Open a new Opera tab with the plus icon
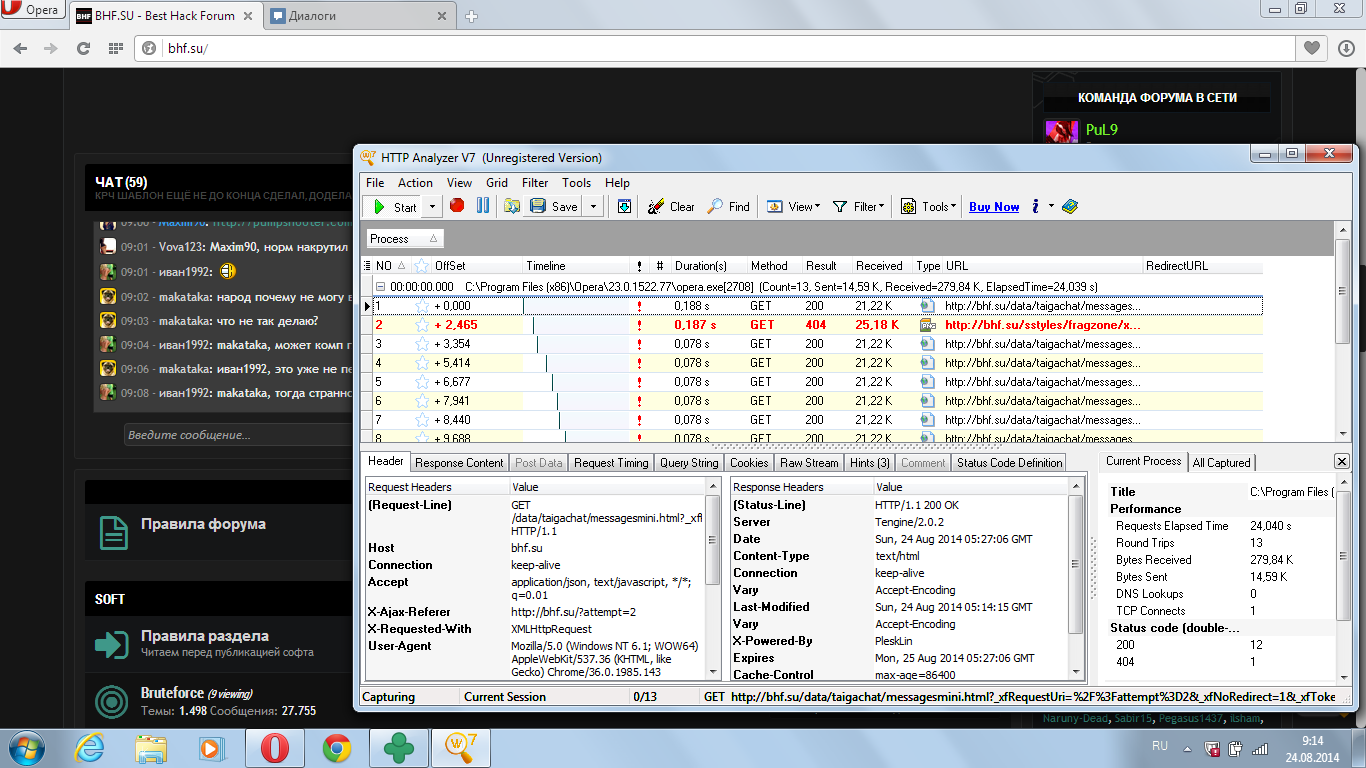 tap(472, 16)
